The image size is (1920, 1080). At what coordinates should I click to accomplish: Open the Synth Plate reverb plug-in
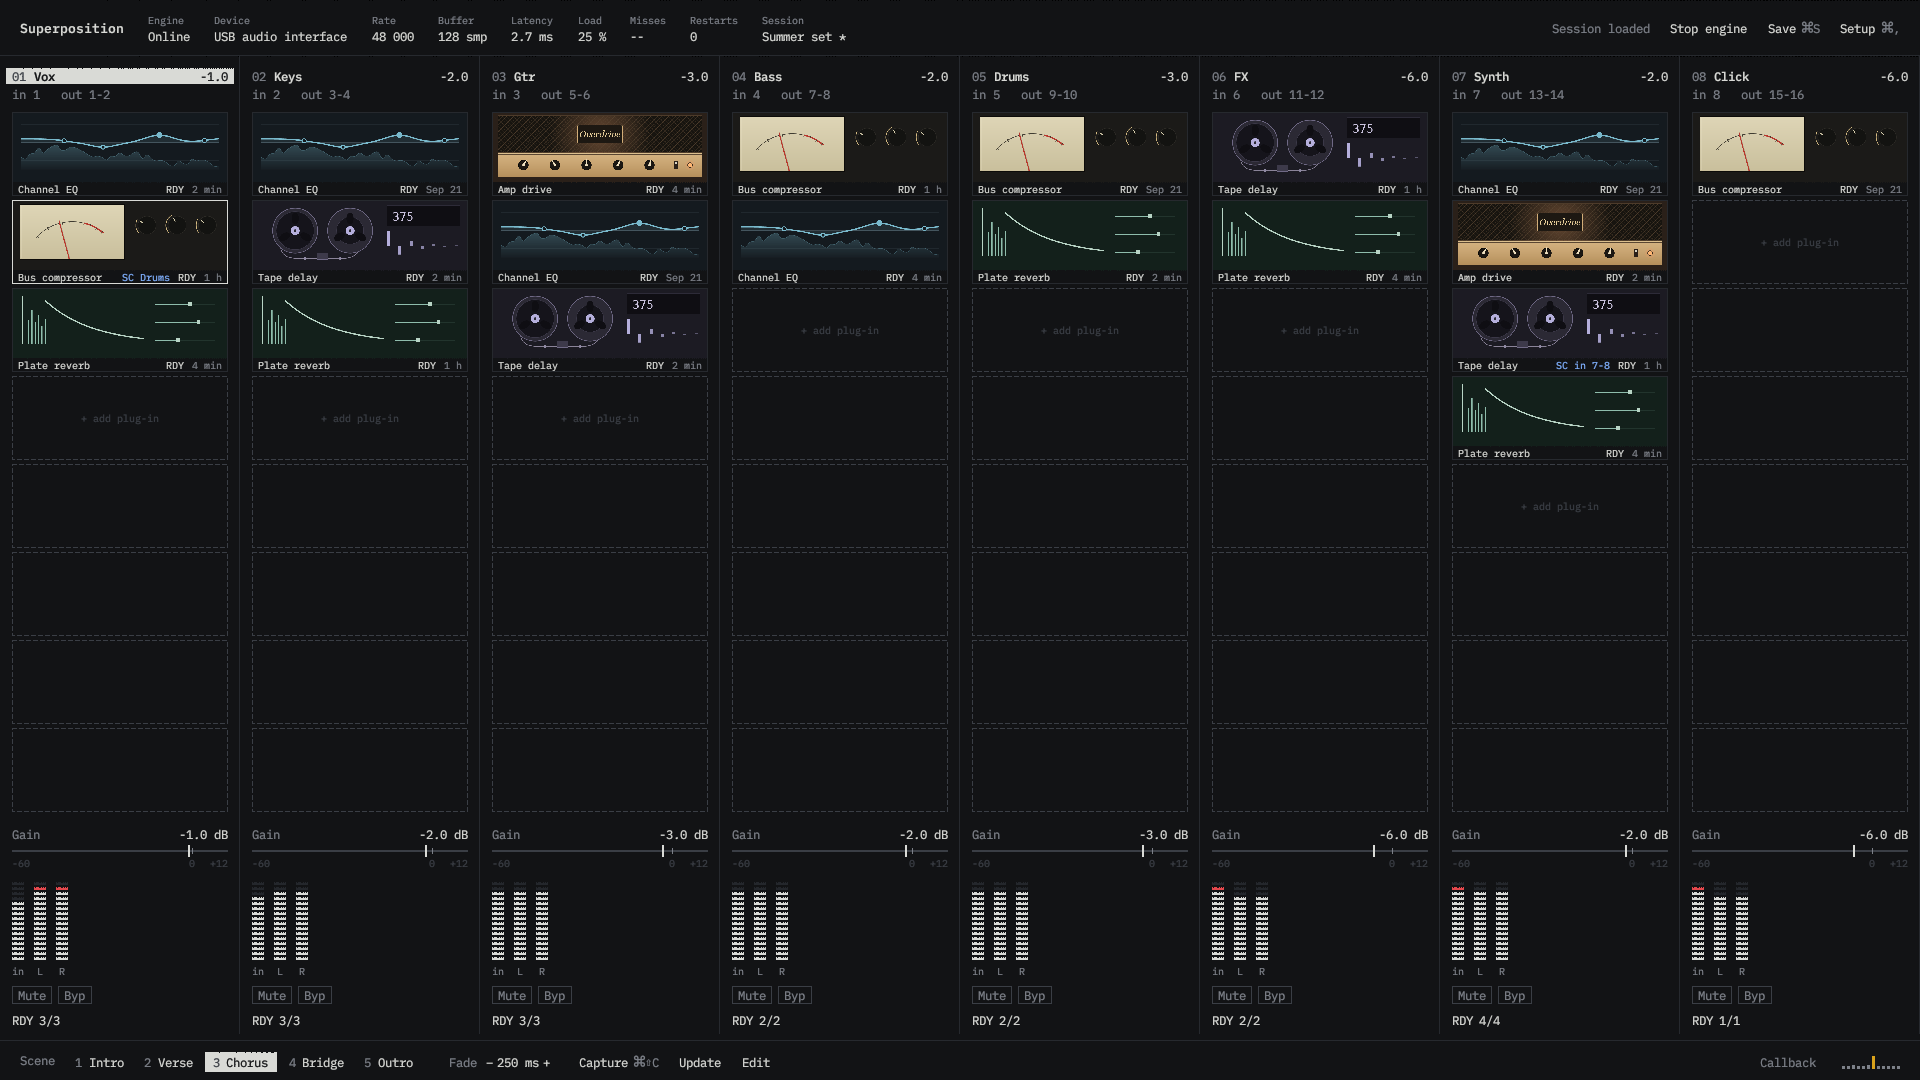1560,418
